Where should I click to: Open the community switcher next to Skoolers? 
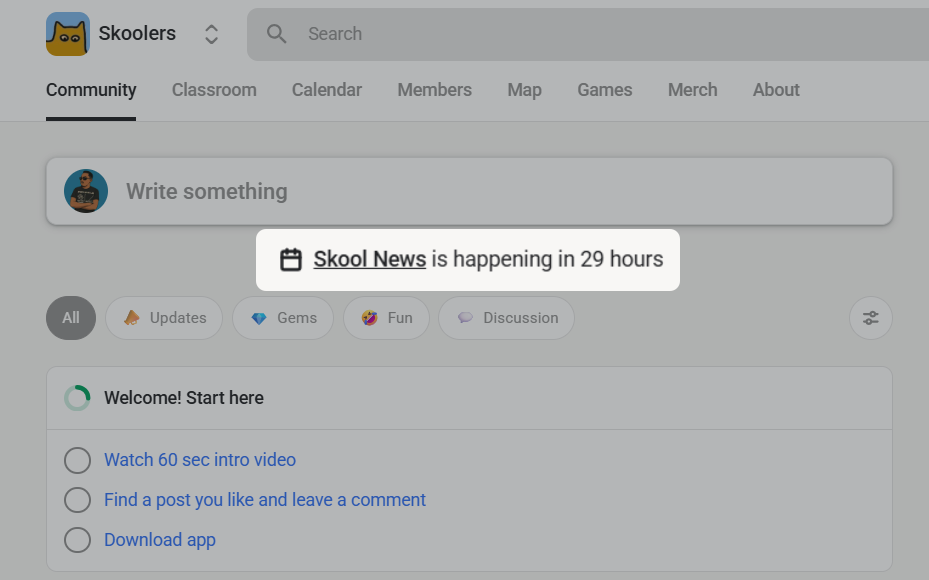(x=211, y=33)
